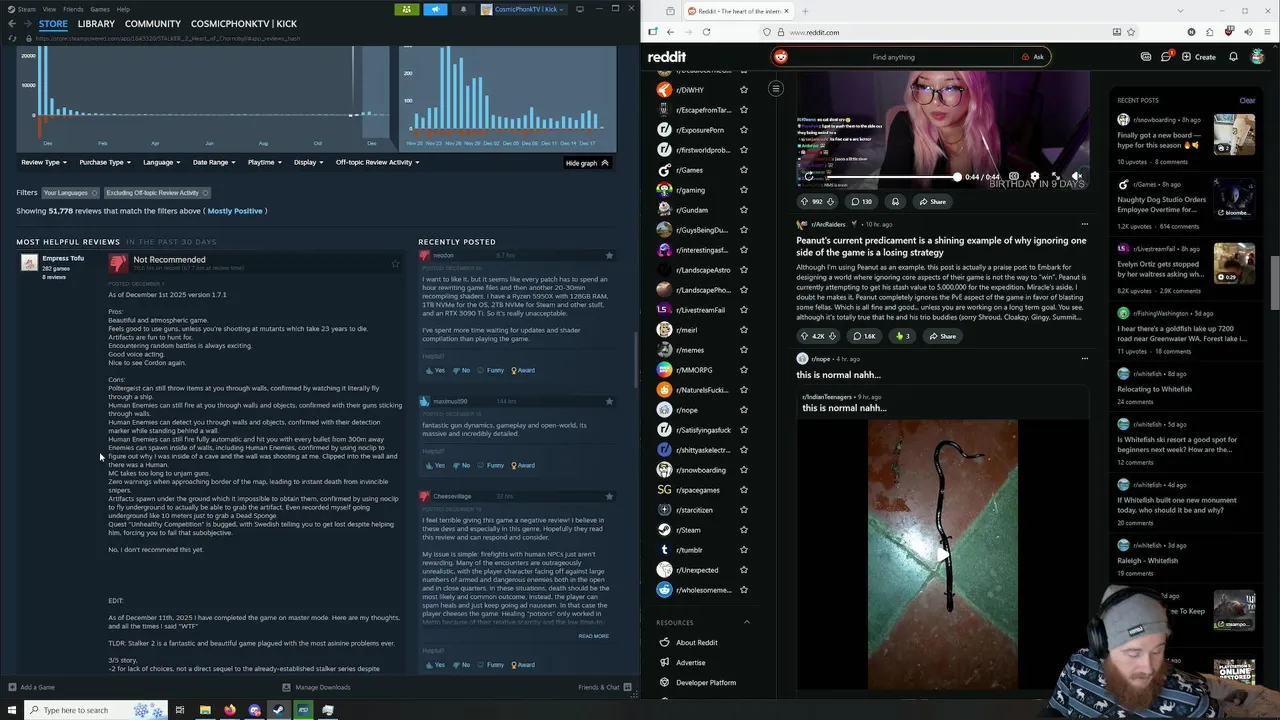Viewport: 1280px width, 720px height.
Task: Click the Ask button in Reddit search
Action: tap(1033, 57)
